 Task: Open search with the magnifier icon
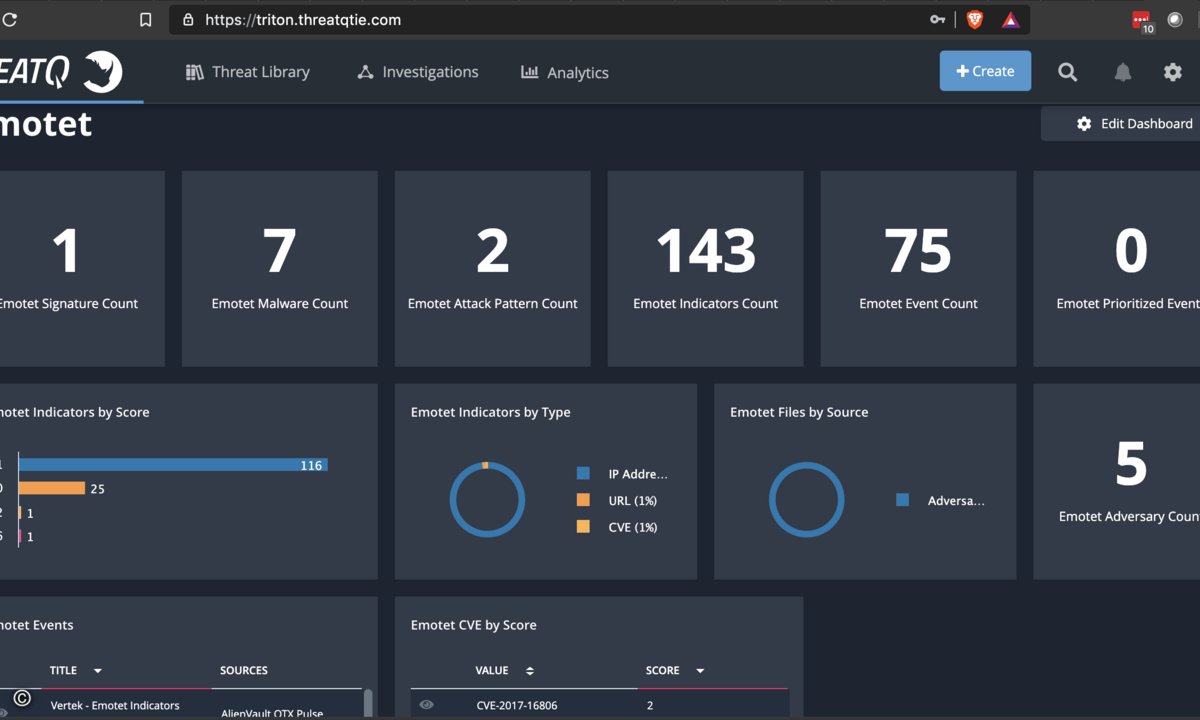click(x=1068, y=72)
